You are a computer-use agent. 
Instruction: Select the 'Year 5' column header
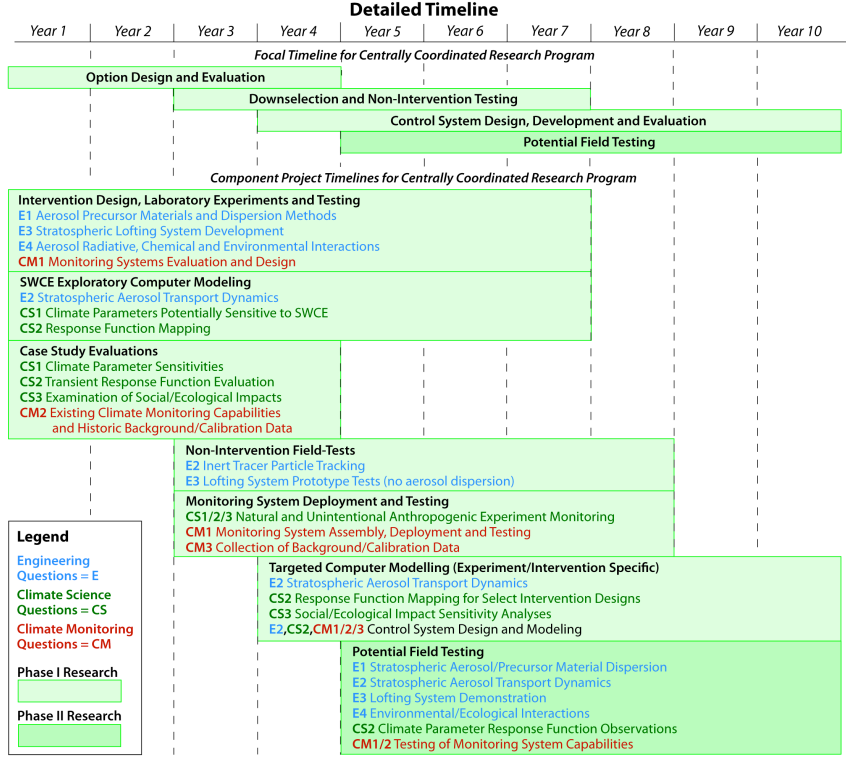[x=382, y=31]
